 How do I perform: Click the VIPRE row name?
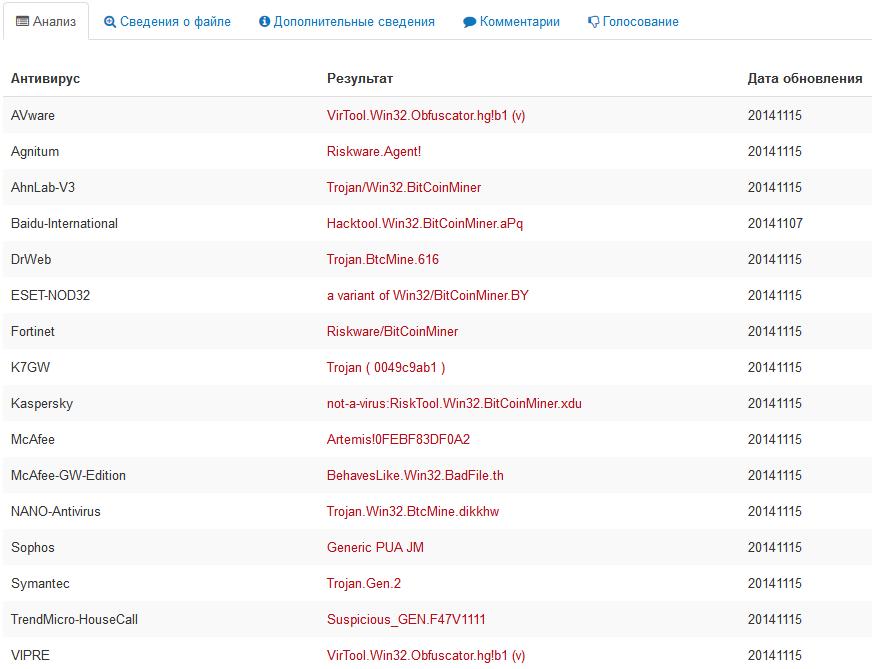point(31,656)
